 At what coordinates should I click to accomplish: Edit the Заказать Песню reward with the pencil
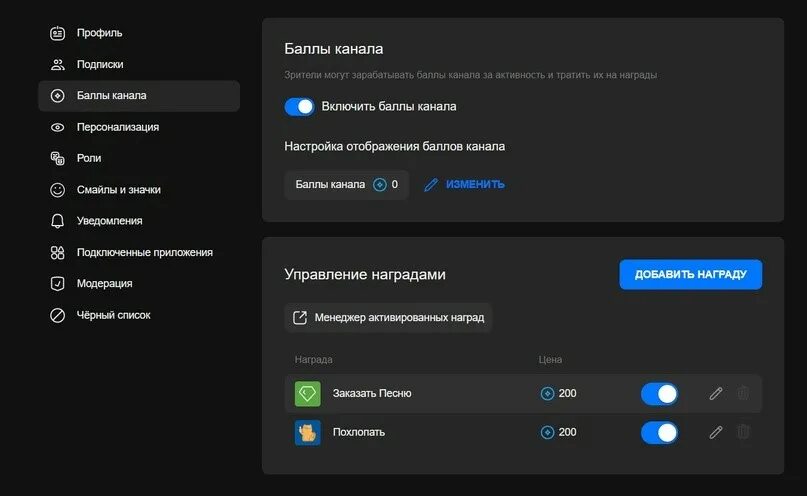pos(716,394)
